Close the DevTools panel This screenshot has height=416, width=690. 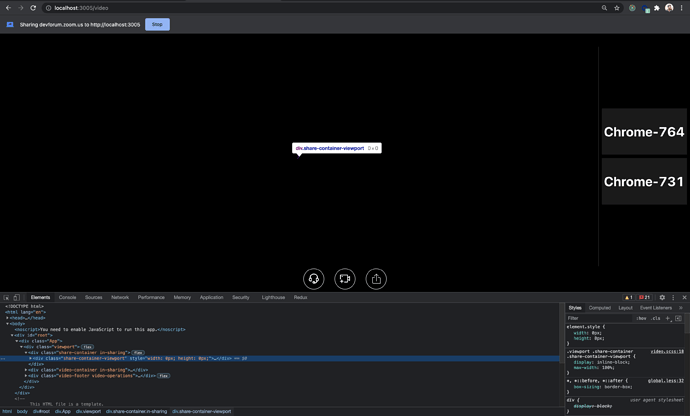pos(684,298)
